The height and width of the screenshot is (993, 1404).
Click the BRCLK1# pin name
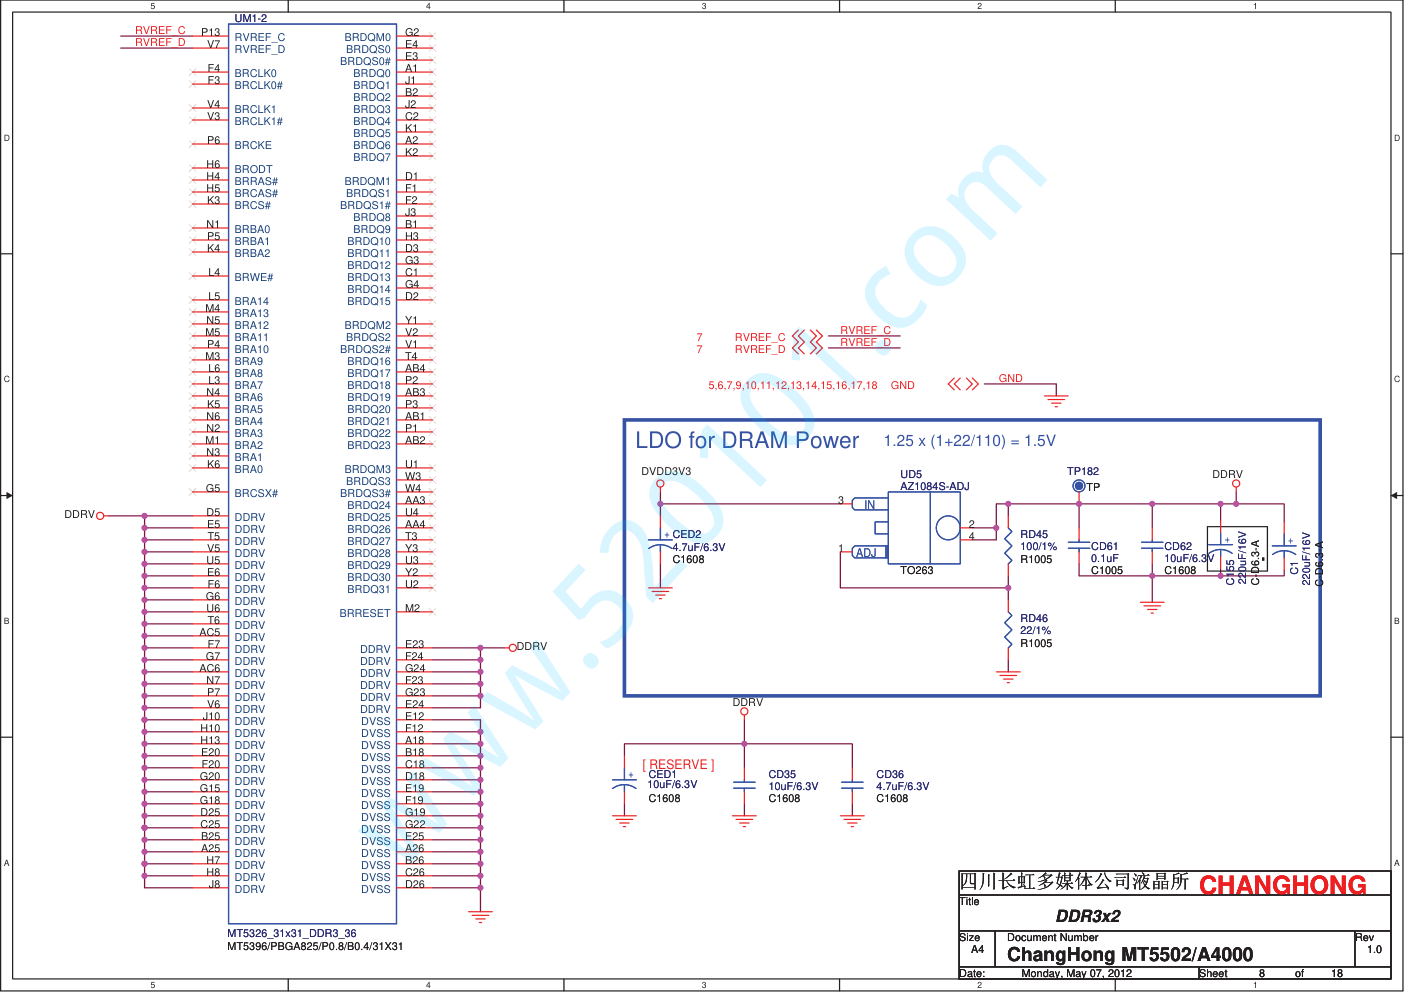pyautogui.click(x=259, y=122)
